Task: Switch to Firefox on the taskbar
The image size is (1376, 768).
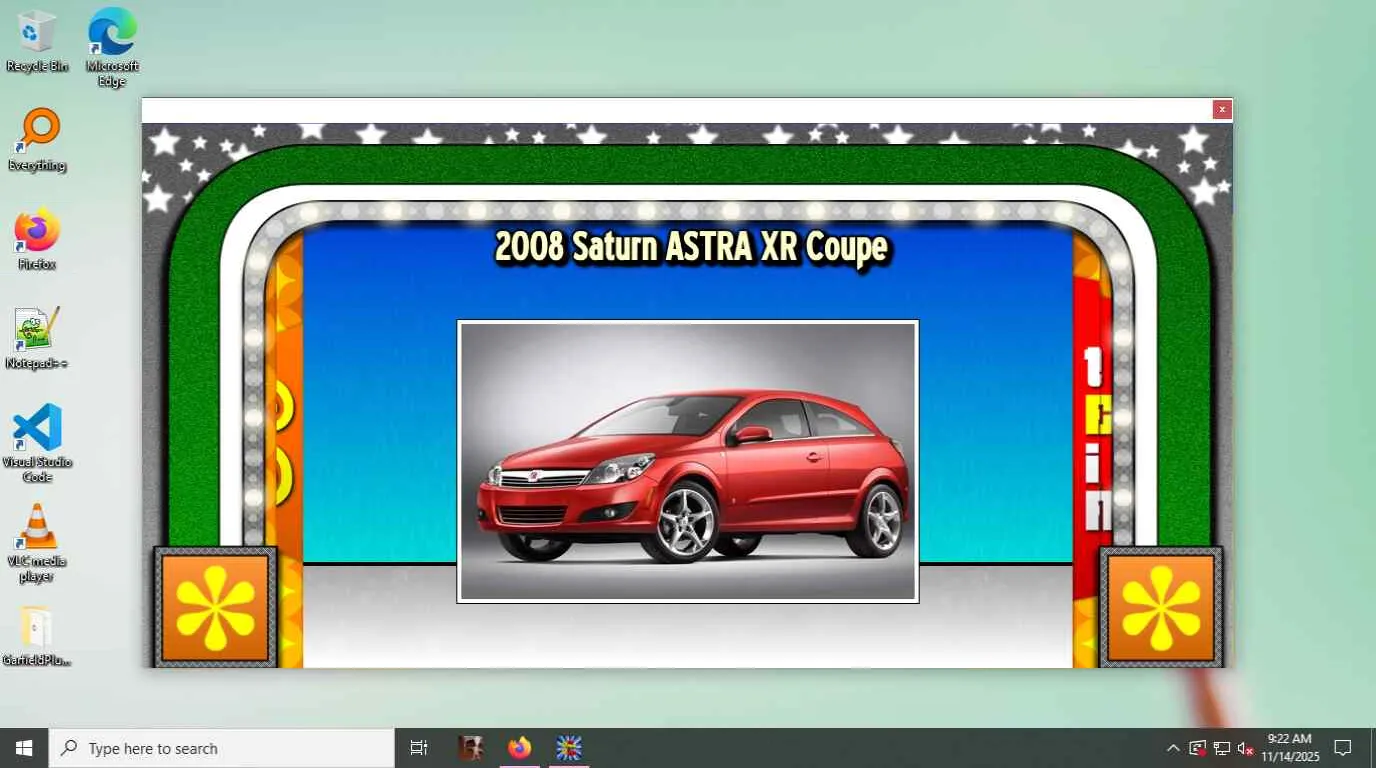Action: point(519,748)
